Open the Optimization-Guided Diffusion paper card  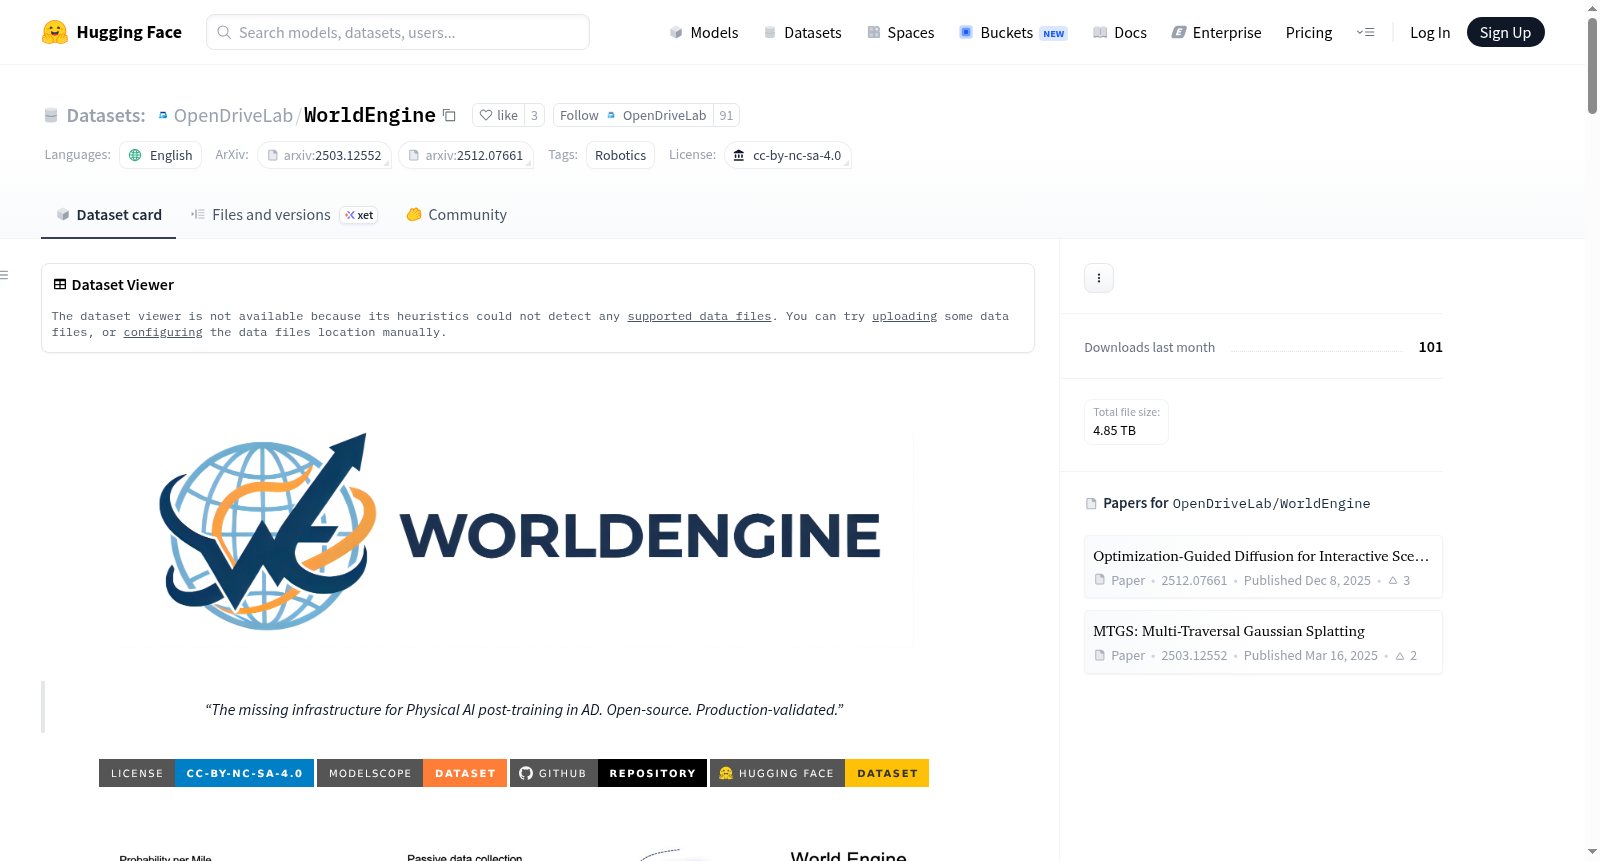pyautogui.click(x=1263, y=567)
